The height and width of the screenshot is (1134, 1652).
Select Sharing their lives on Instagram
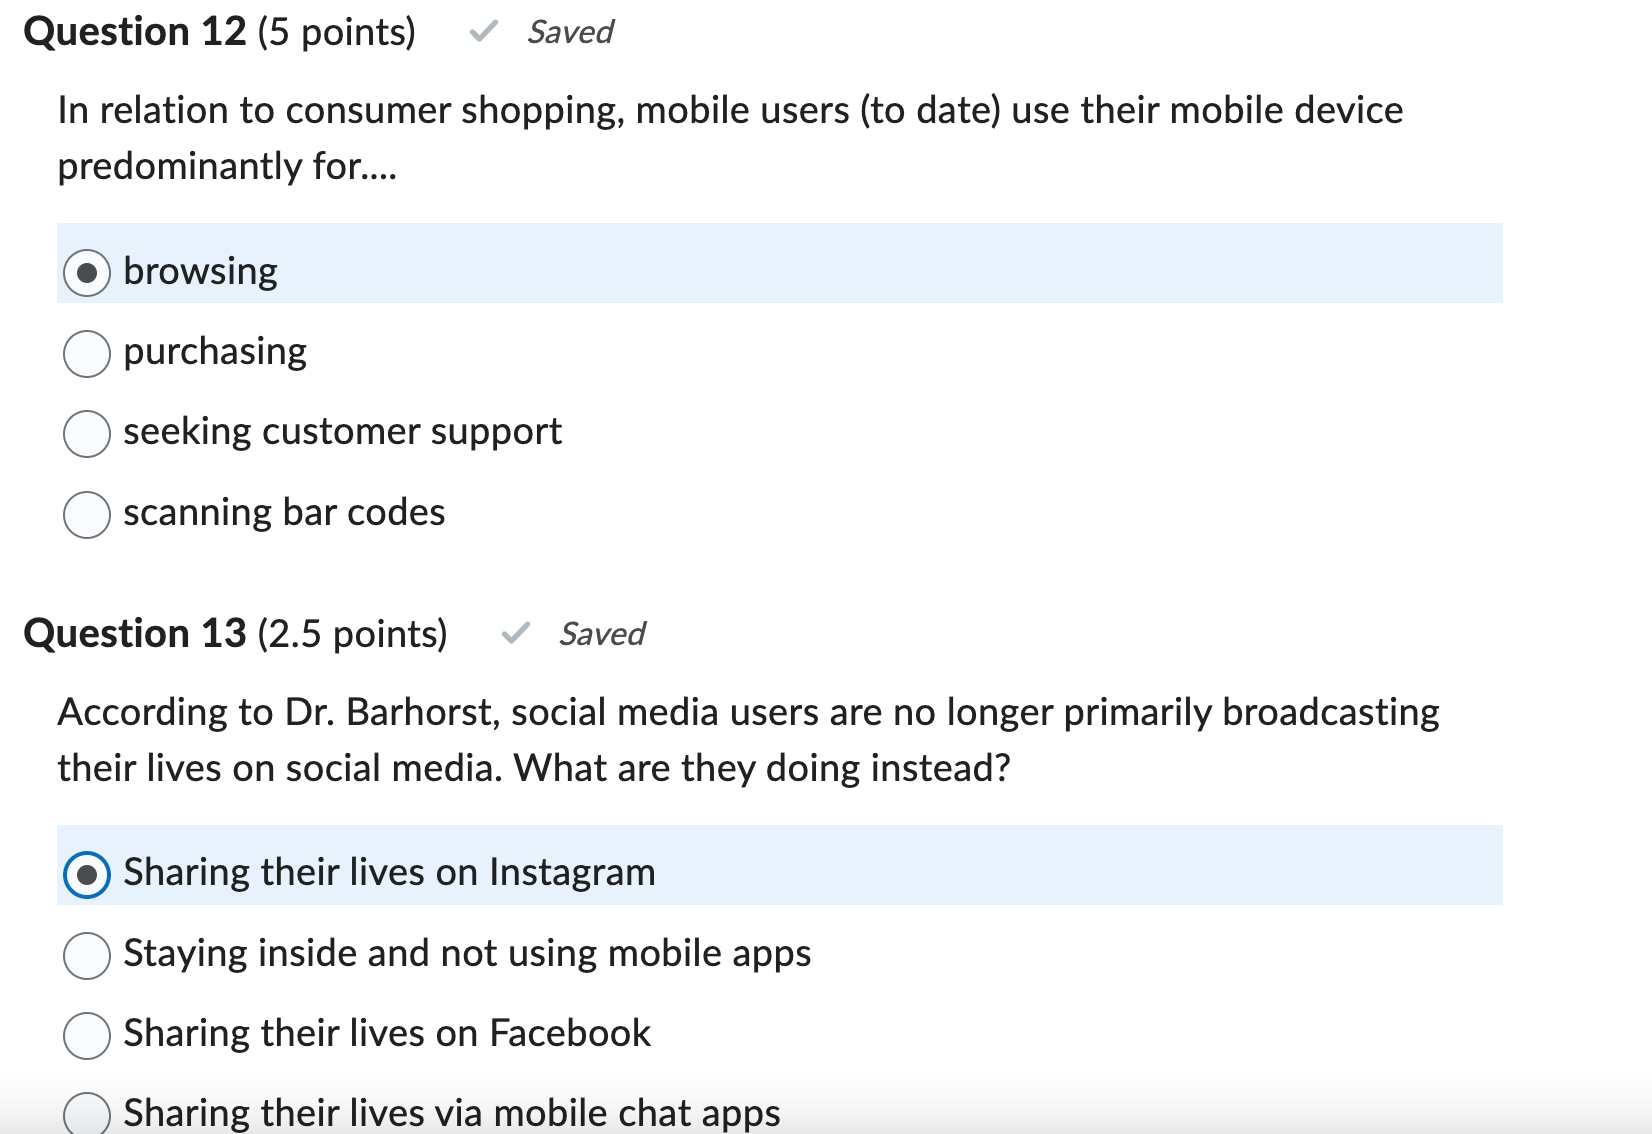[x=87, y=873]
